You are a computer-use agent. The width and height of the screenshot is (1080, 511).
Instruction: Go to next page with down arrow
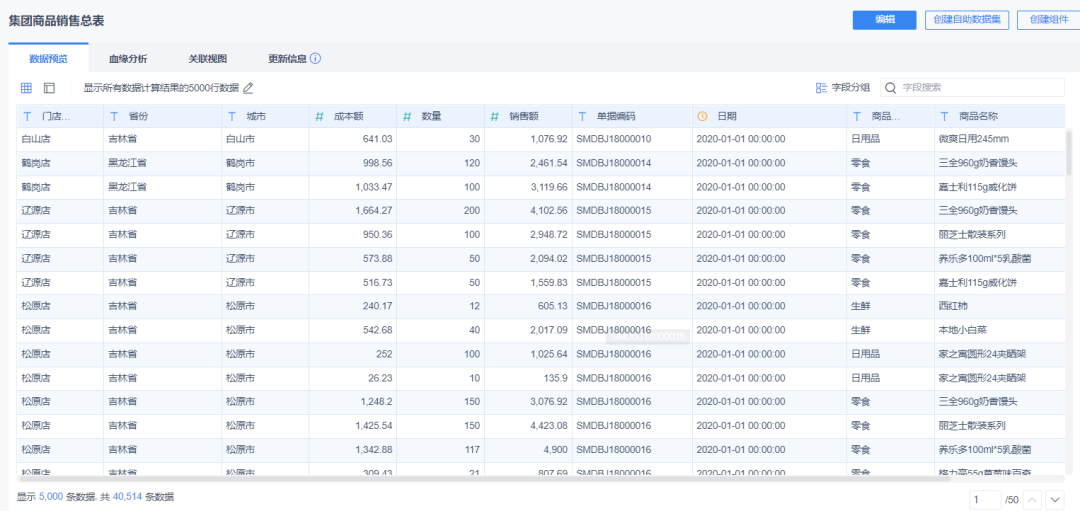point(1055,499)
